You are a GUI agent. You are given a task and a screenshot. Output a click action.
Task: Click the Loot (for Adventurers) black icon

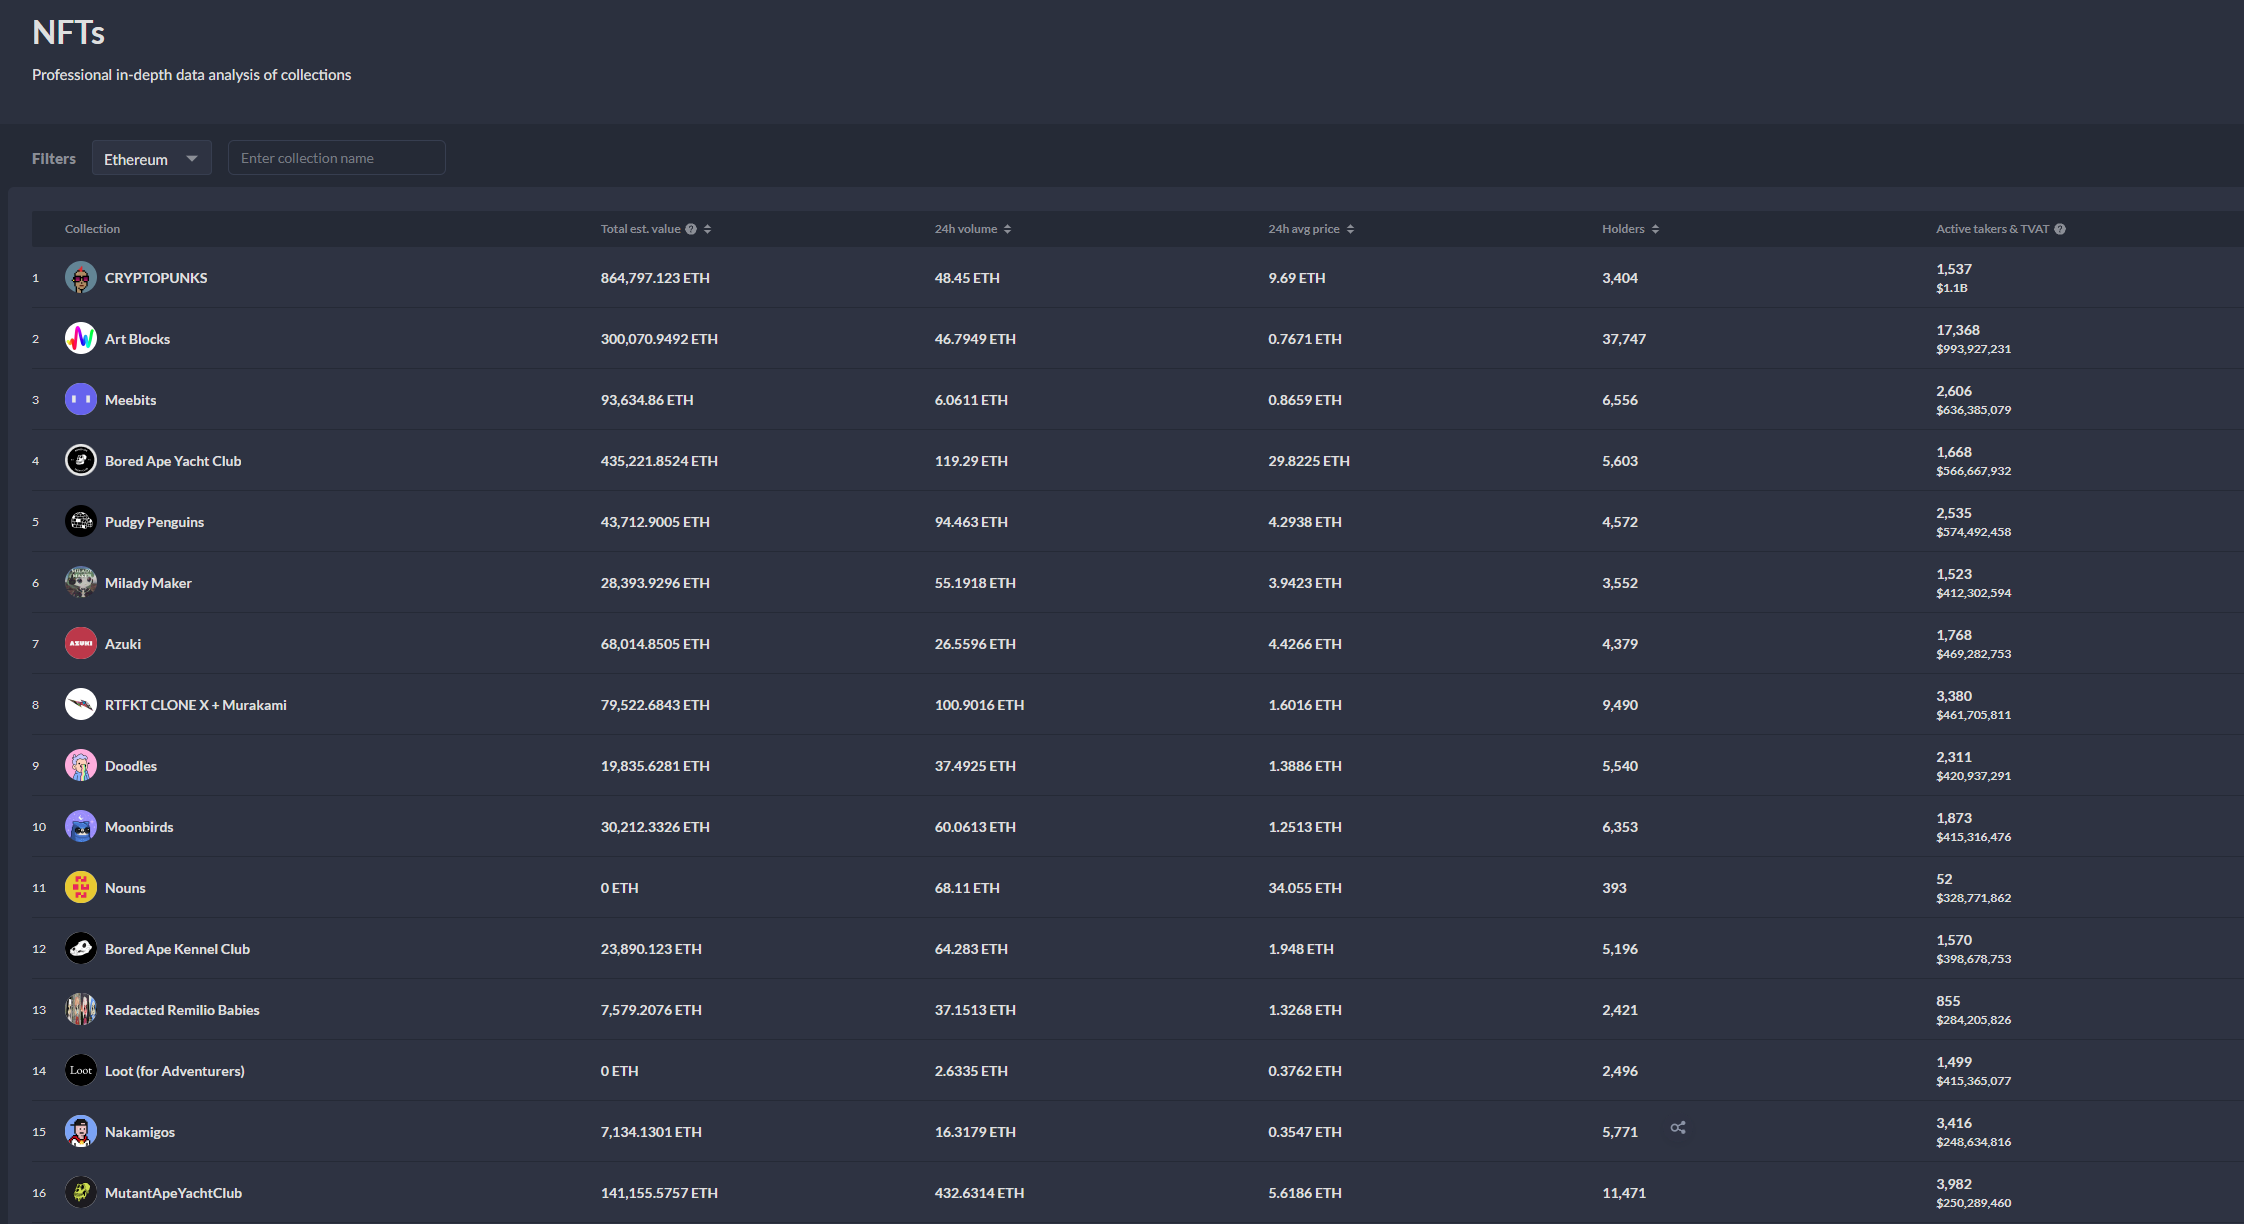point(81,1071)
